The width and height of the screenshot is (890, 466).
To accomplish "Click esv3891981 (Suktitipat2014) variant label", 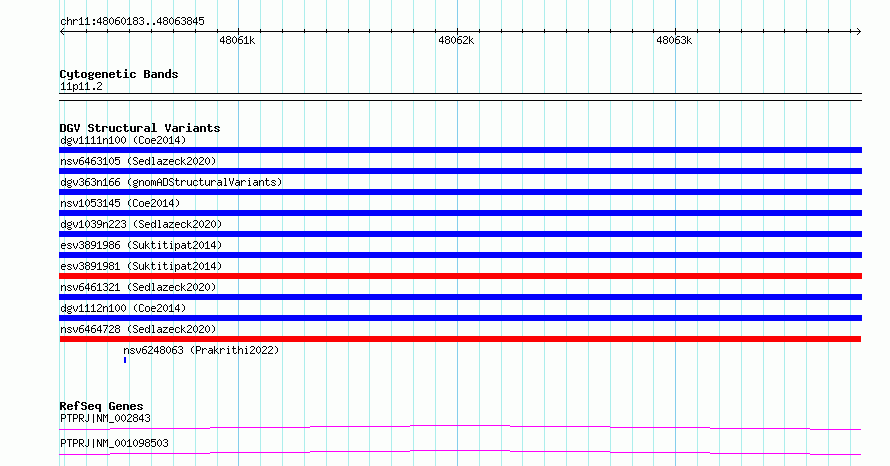I will 141,266.
